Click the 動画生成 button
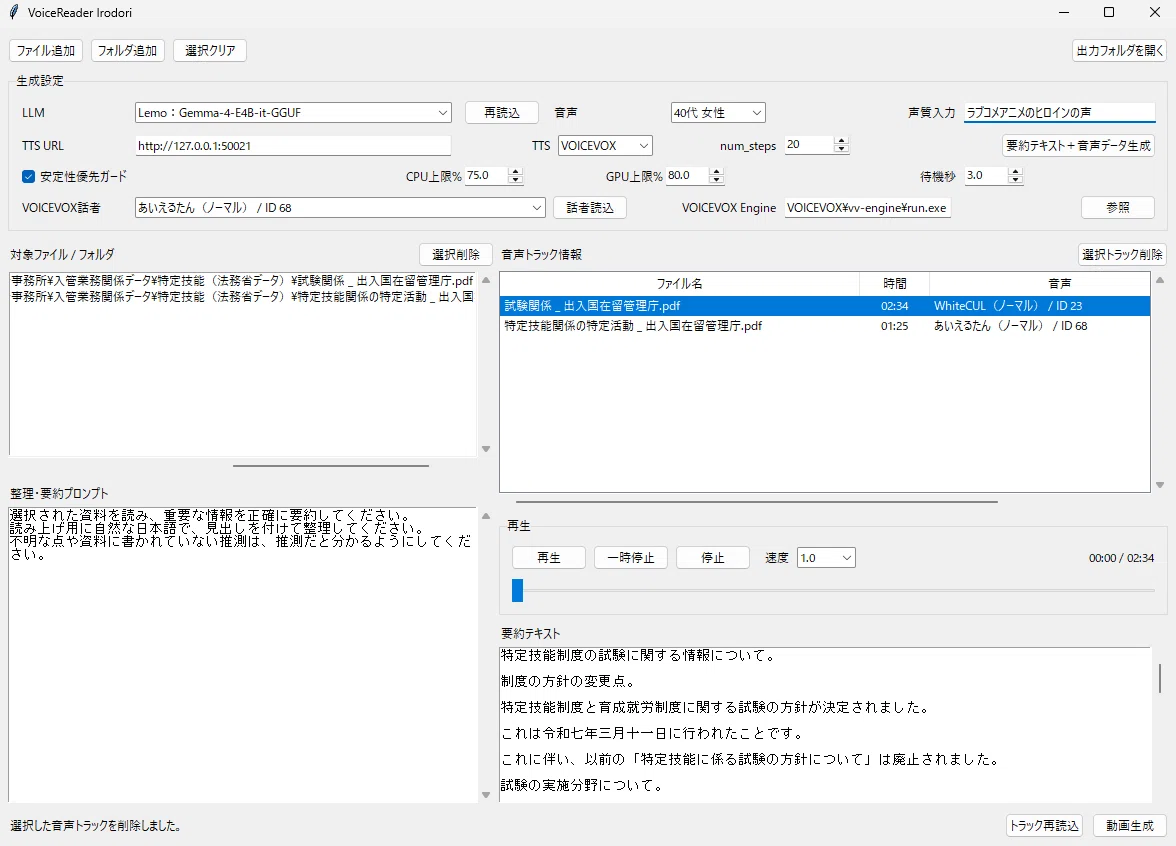 click(1130, 826)
